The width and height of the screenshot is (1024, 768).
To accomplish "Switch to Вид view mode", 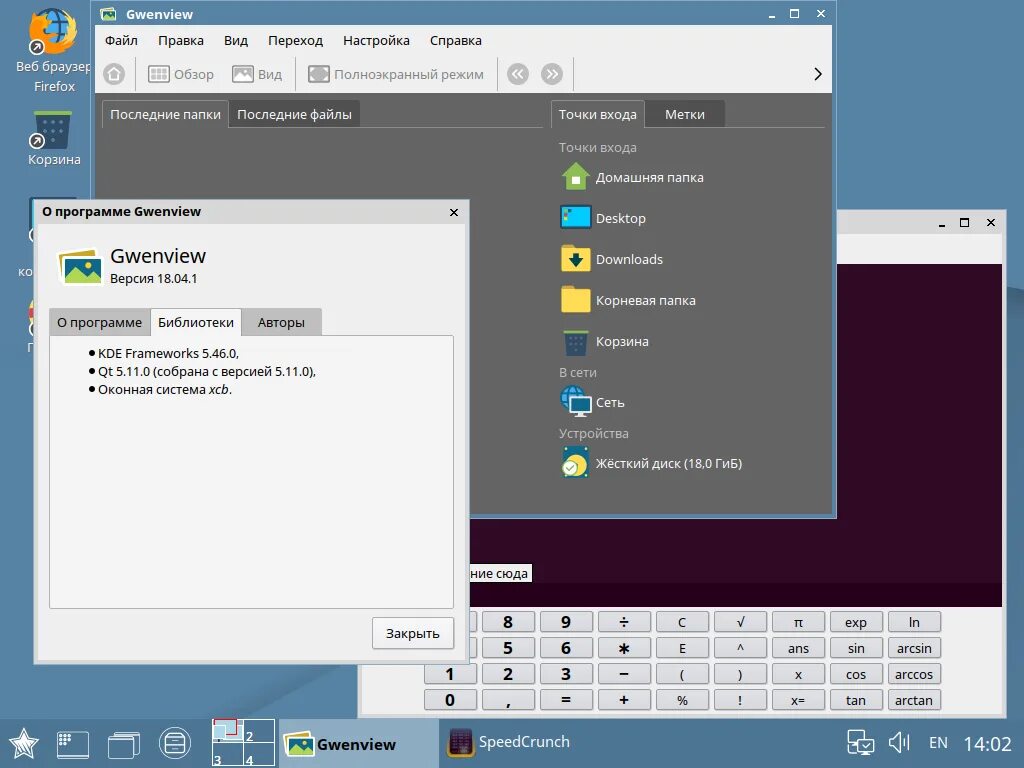I will point(257,74).
